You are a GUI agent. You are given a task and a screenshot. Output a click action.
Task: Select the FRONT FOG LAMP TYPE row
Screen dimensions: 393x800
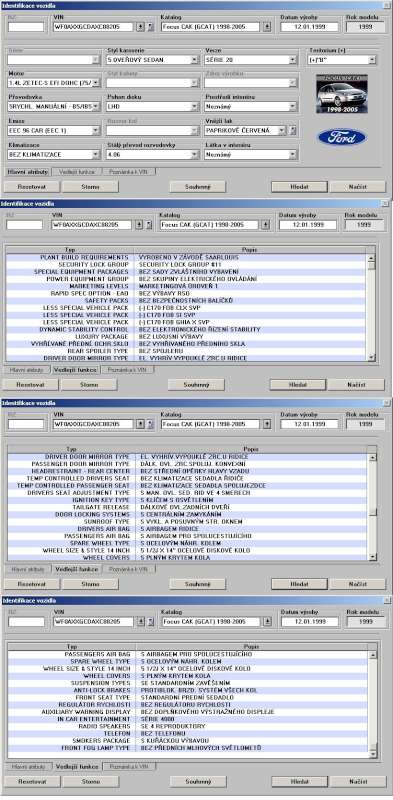188,747
